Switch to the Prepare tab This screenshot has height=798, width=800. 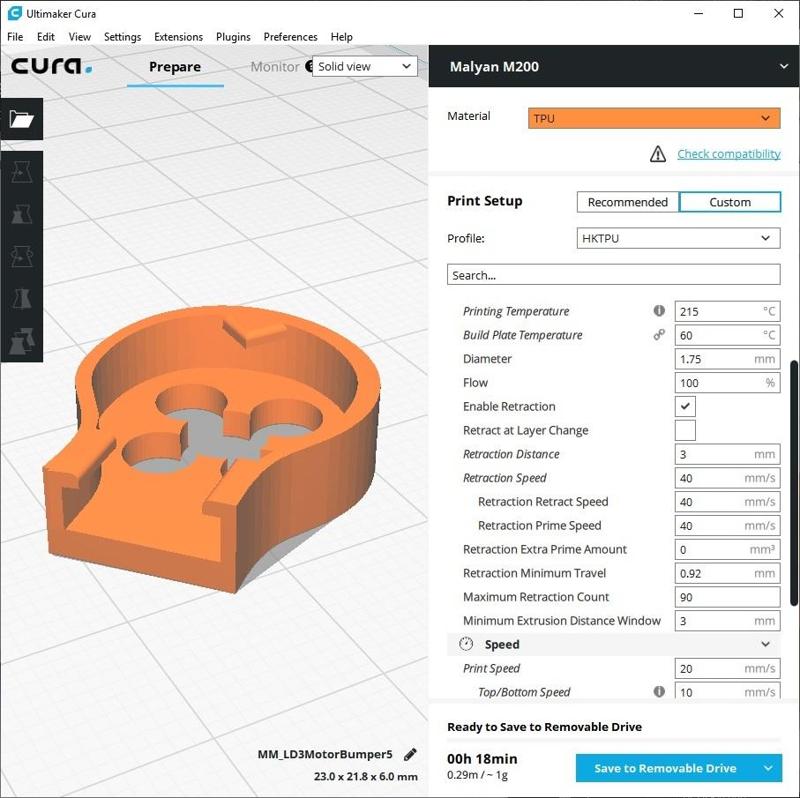click(x=175, y=67)
